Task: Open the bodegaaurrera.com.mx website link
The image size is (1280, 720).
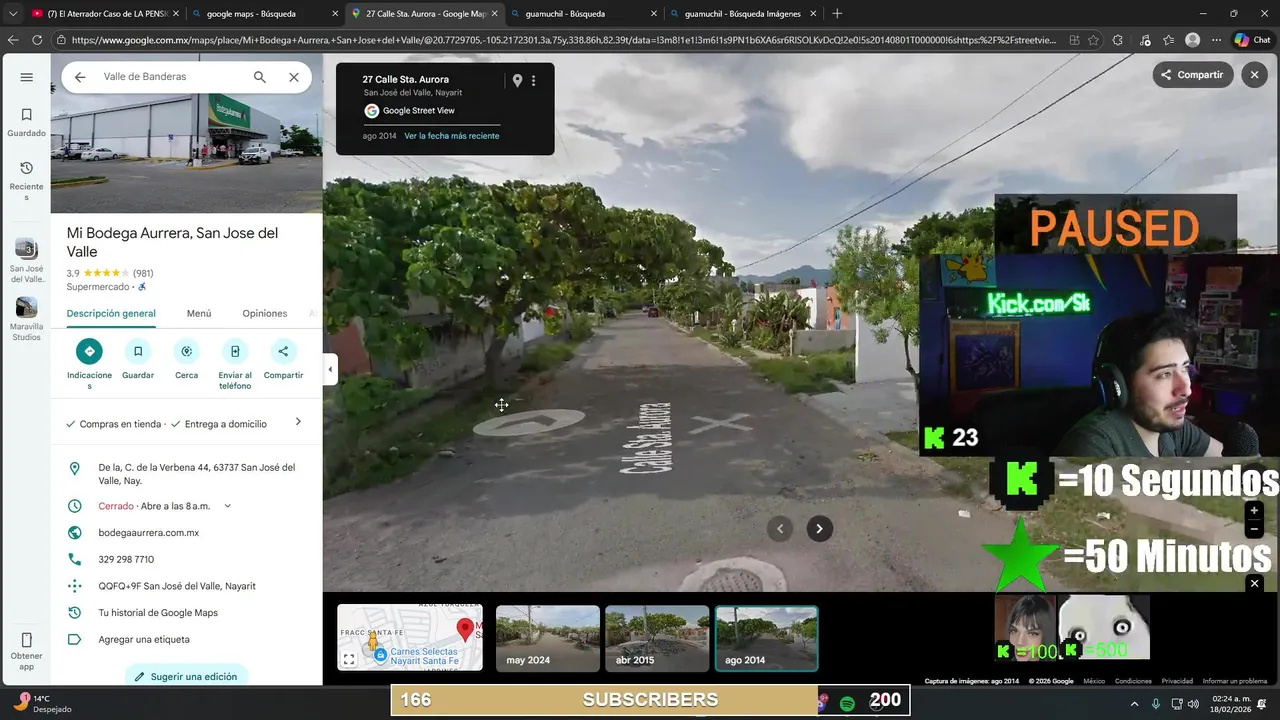Action: (149, 533)
